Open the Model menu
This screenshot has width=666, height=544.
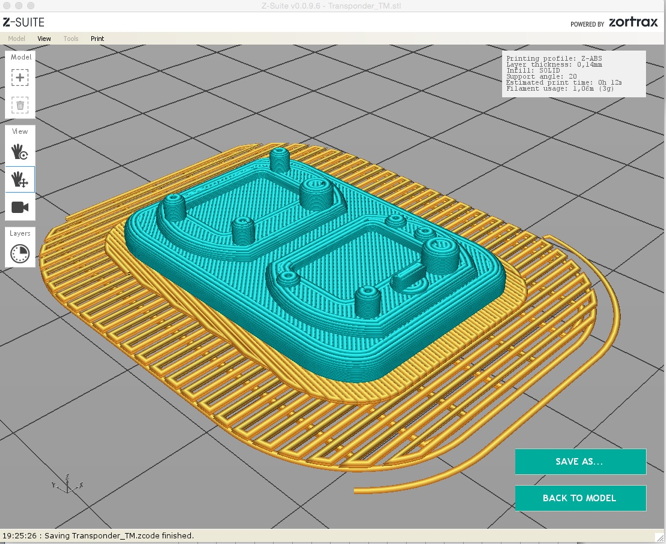point(17,39)
